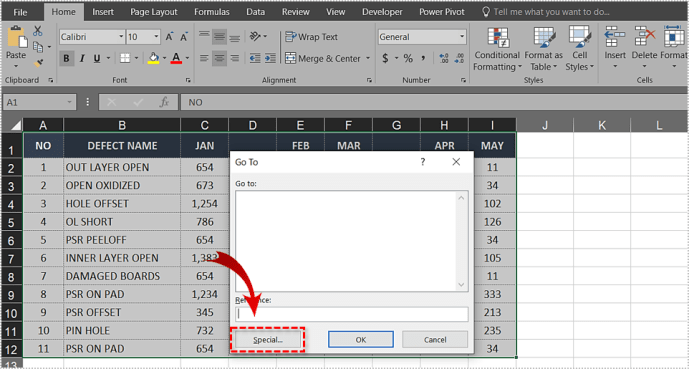Open the Merge & Center dropdown arrow
This screenshot has width=689, height=369.
tap(368, 58)
